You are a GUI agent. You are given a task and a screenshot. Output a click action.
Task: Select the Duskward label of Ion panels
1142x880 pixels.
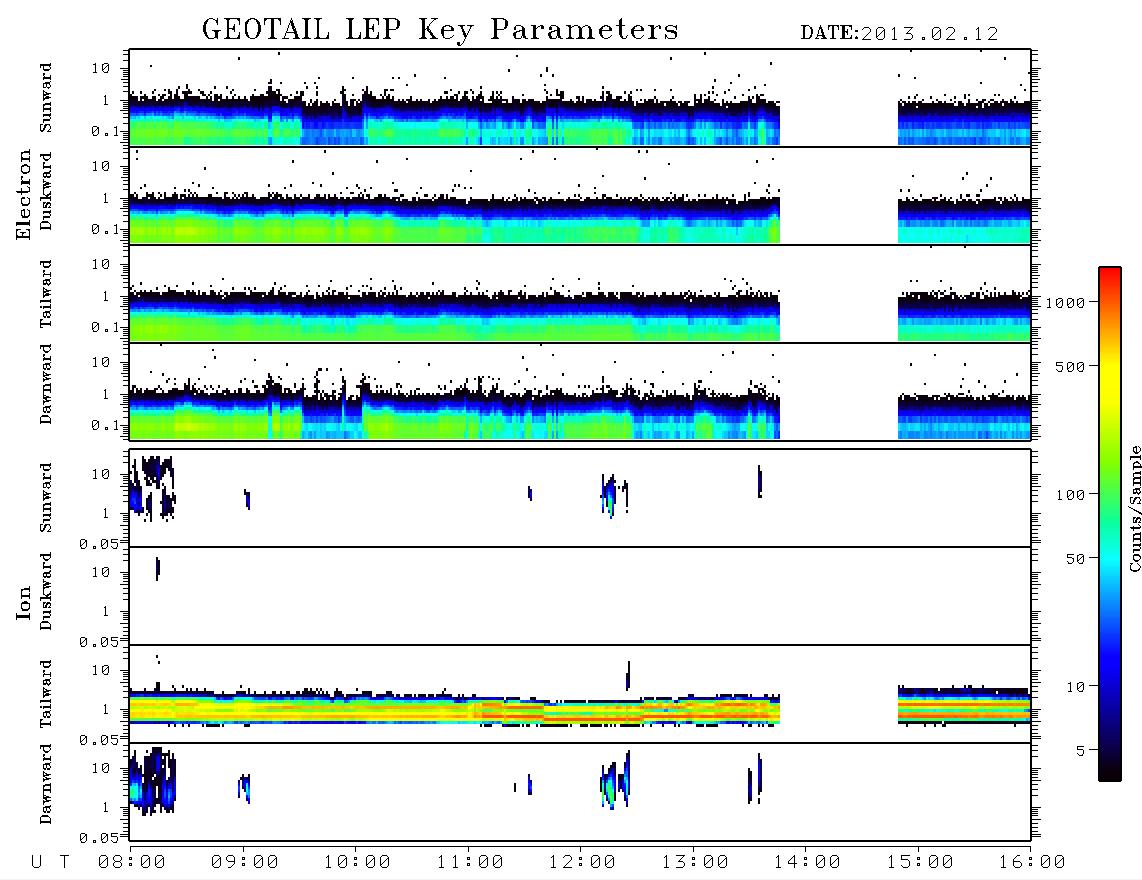pyautogui.click(x=46, y=591)
